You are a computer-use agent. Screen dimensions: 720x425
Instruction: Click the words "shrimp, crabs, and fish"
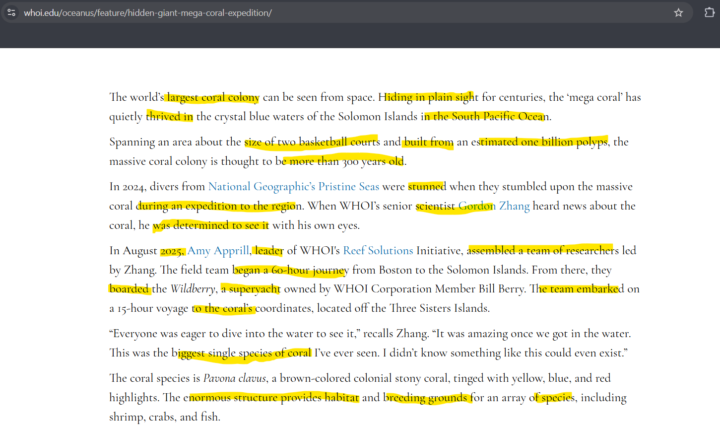click(x=164, y=417)
